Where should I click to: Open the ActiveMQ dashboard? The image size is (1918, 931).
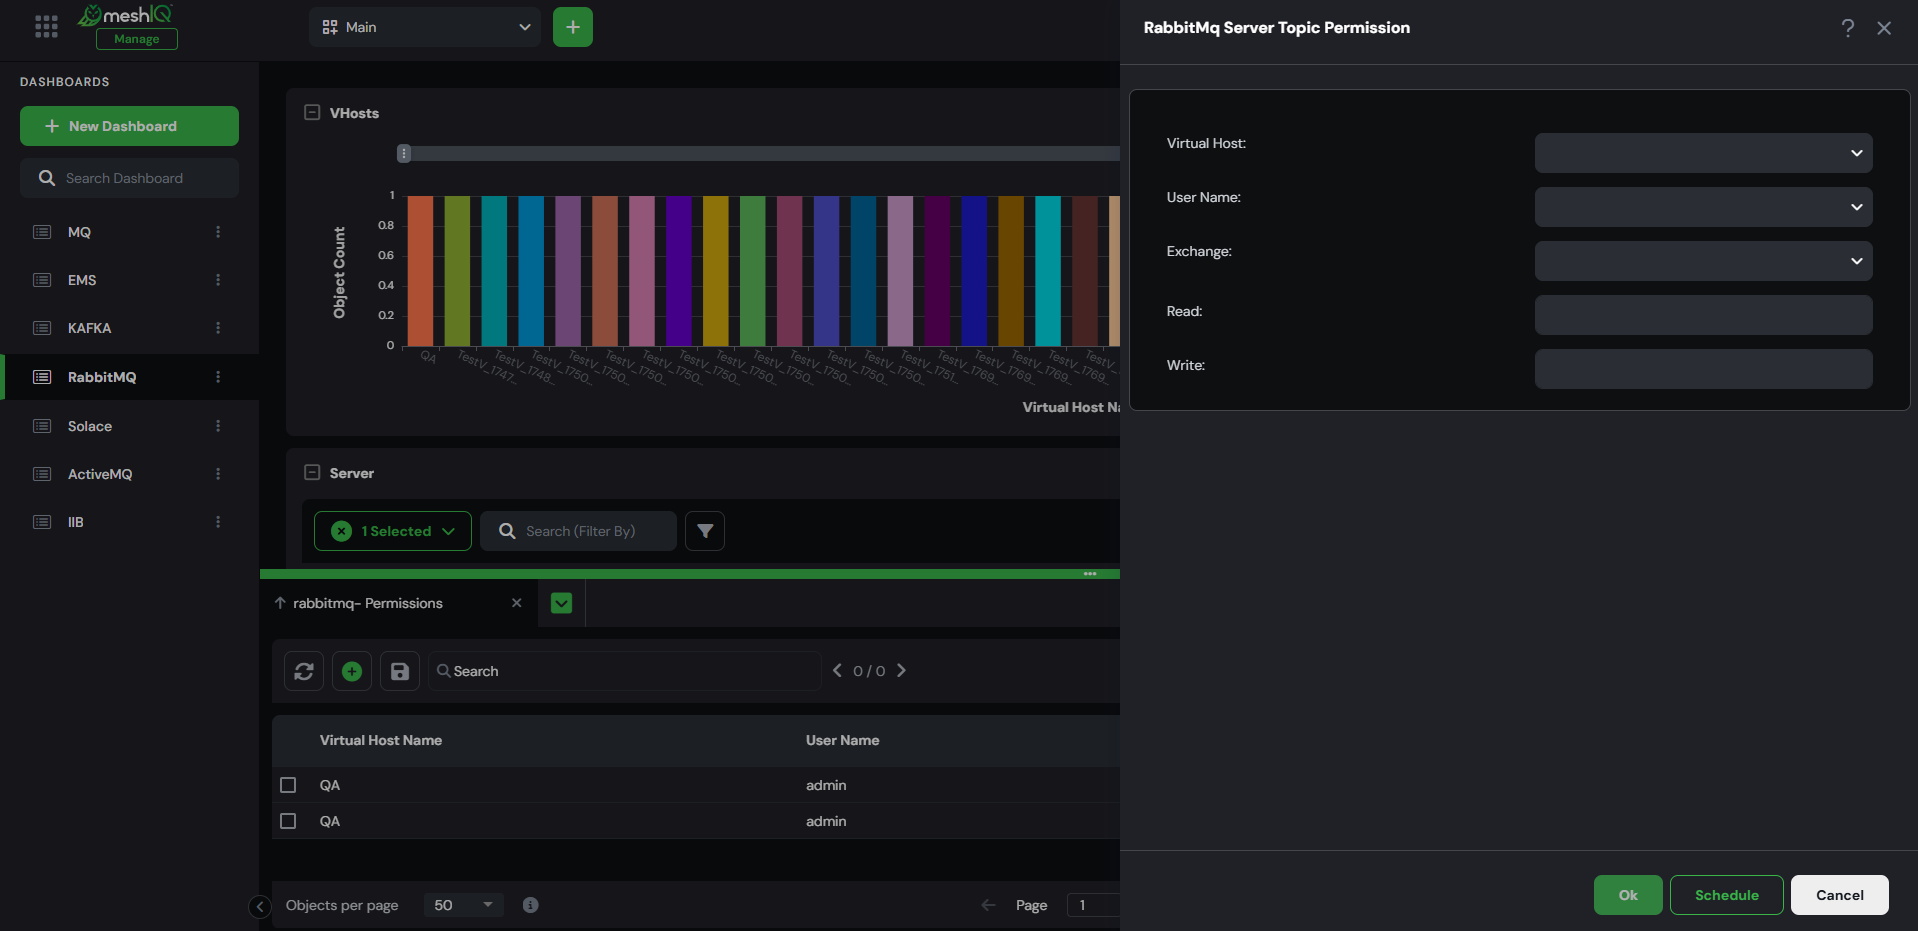pyautogui.click(x=100, y=474)
